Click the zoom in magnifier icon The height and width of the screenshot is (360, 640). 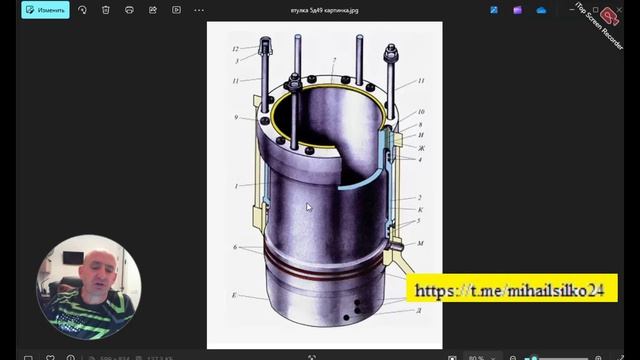coord(598,358)
